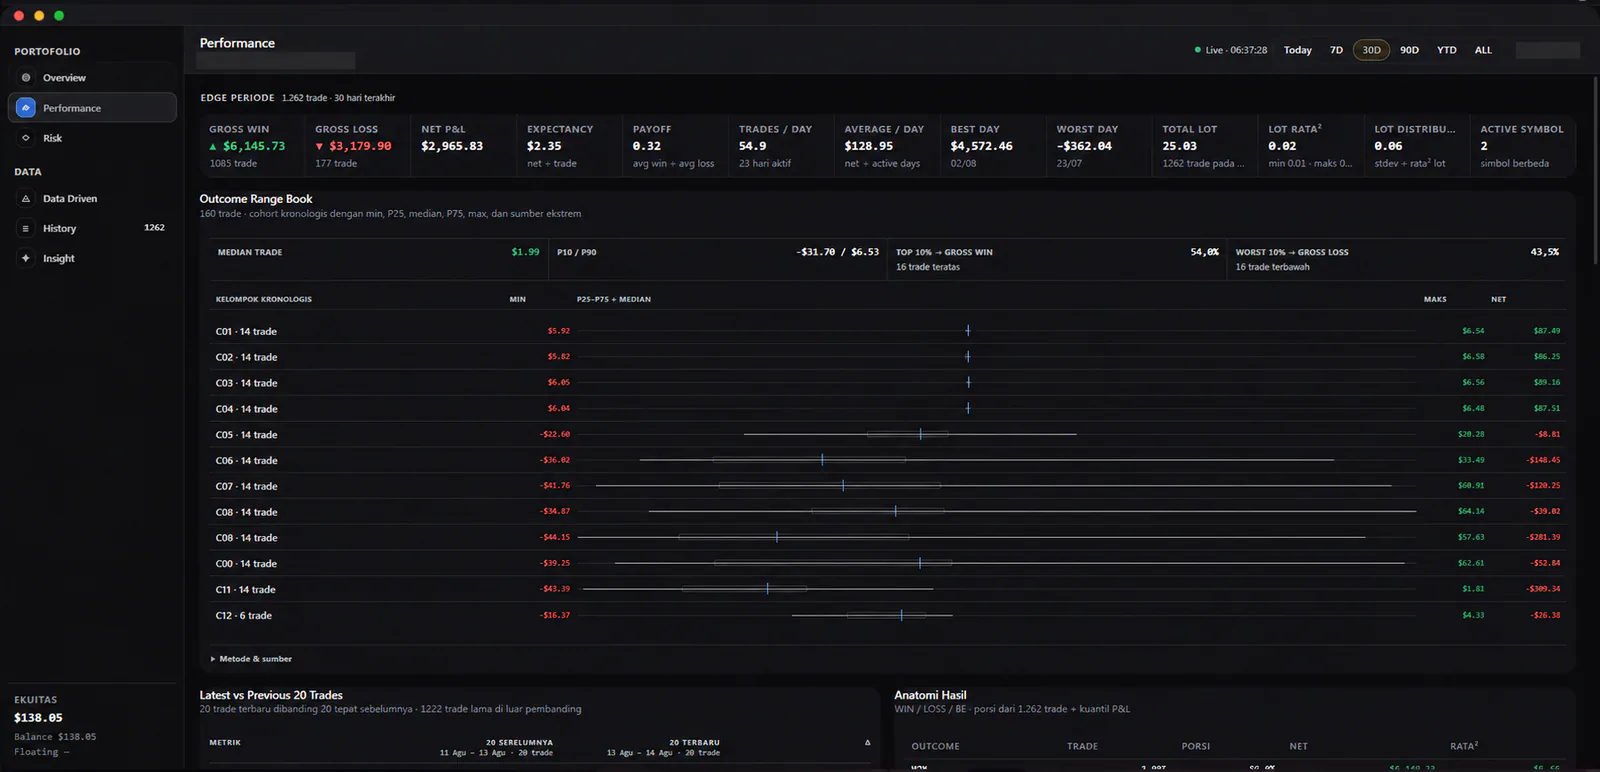Open the Payoff 0.32 card
The width and height of the screenshot is (1600, 772).
click(x=675, y=146)
